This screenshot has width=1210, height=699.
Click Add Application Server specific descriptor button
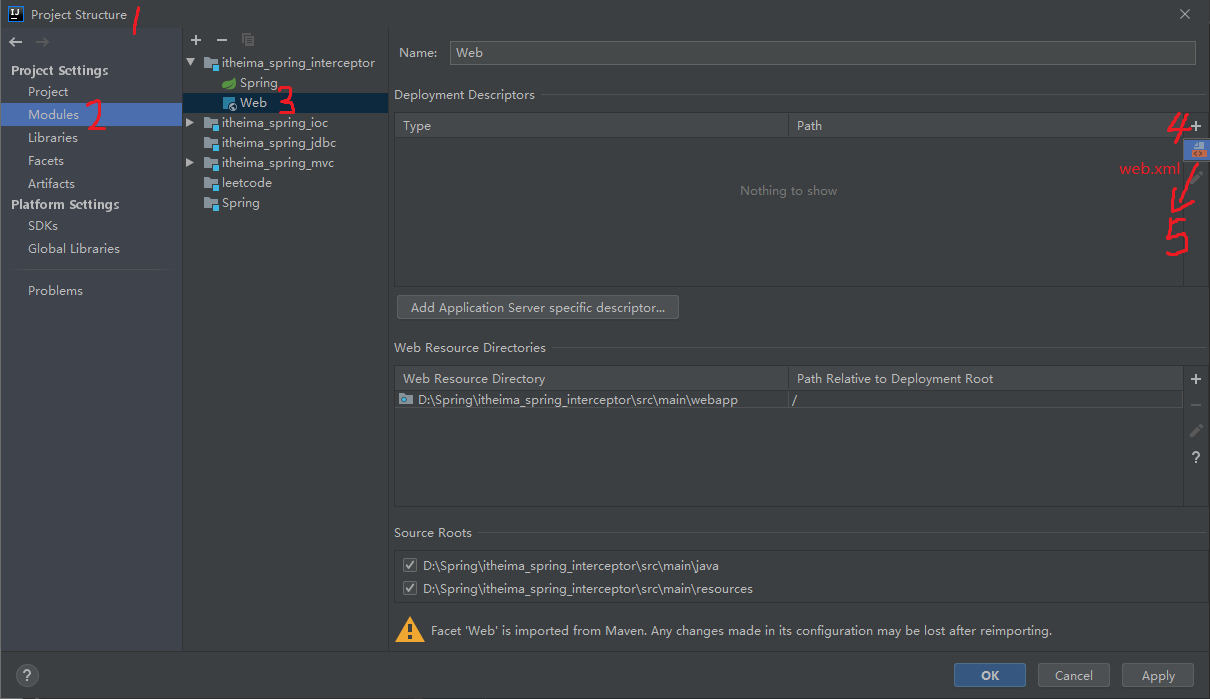pos(538,308)
